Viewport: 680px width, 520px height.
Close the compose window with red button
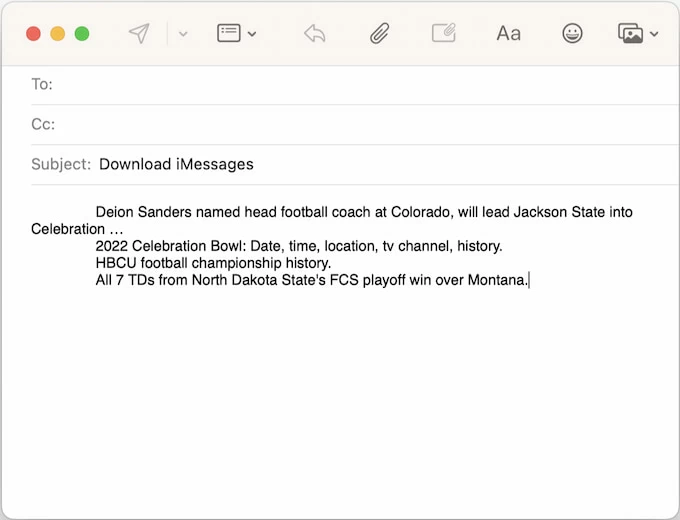[33, 33]
